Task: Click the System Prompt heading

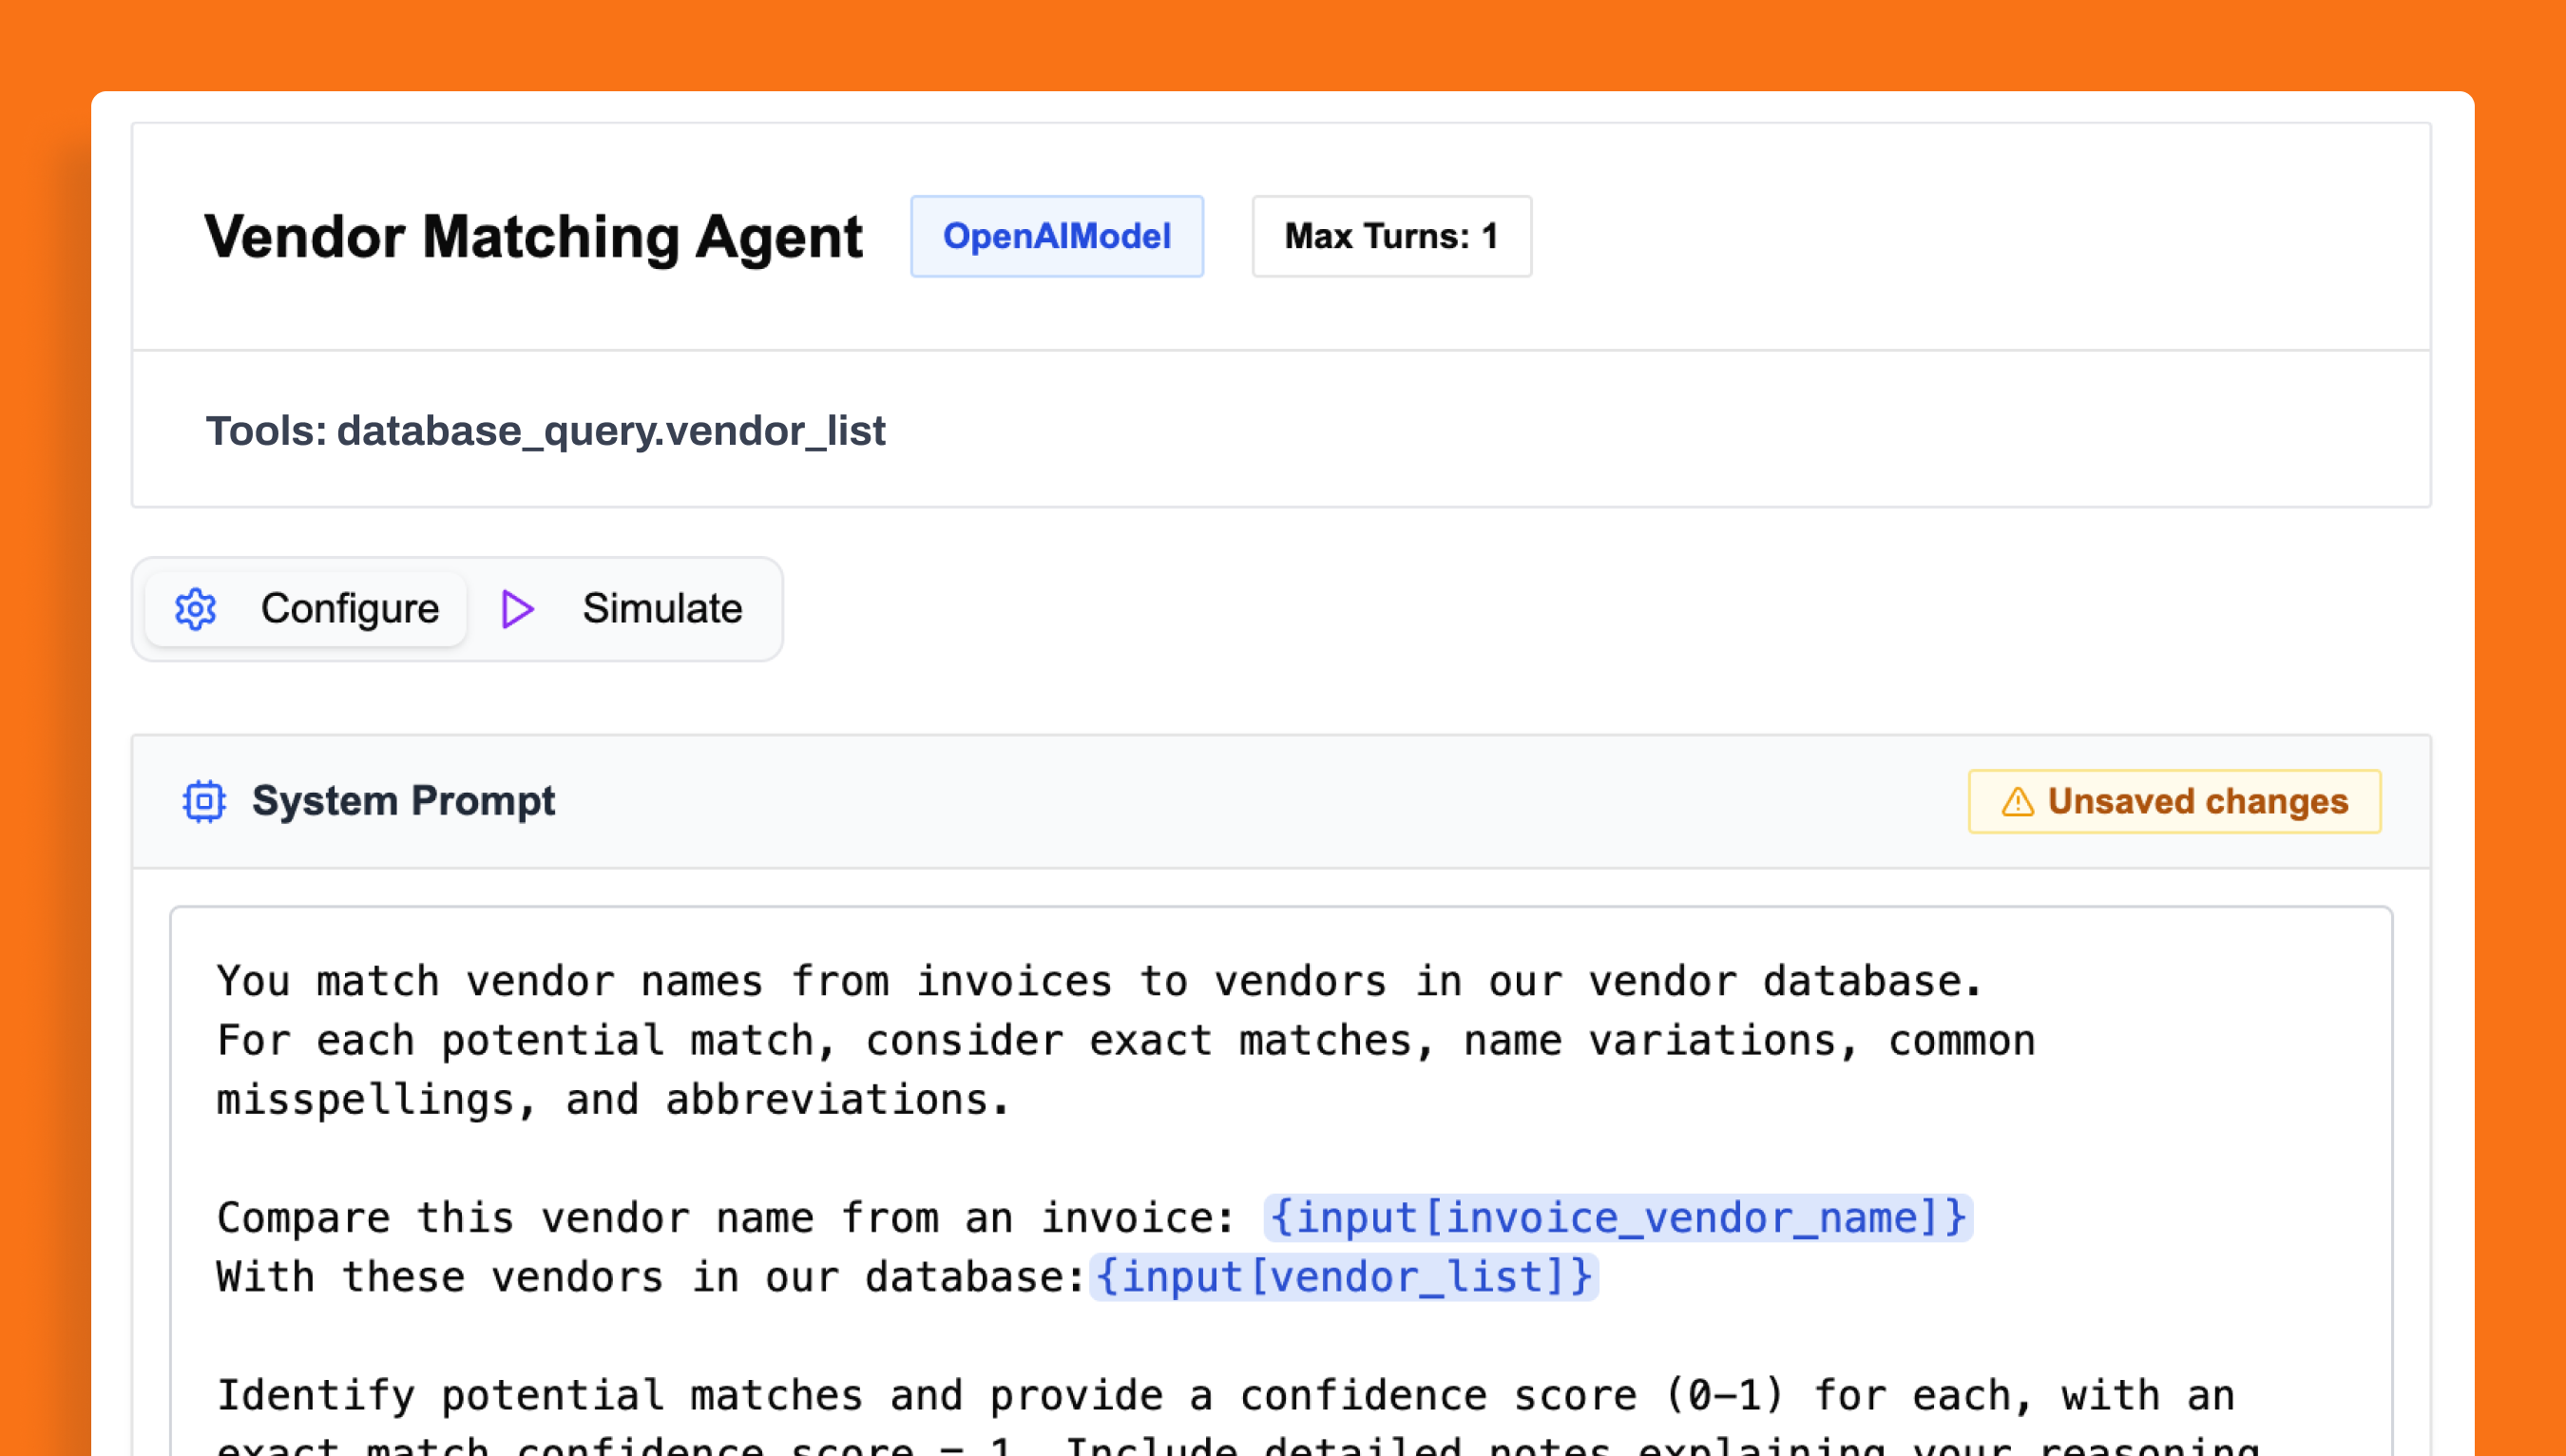Action: [x=403, y=801]
